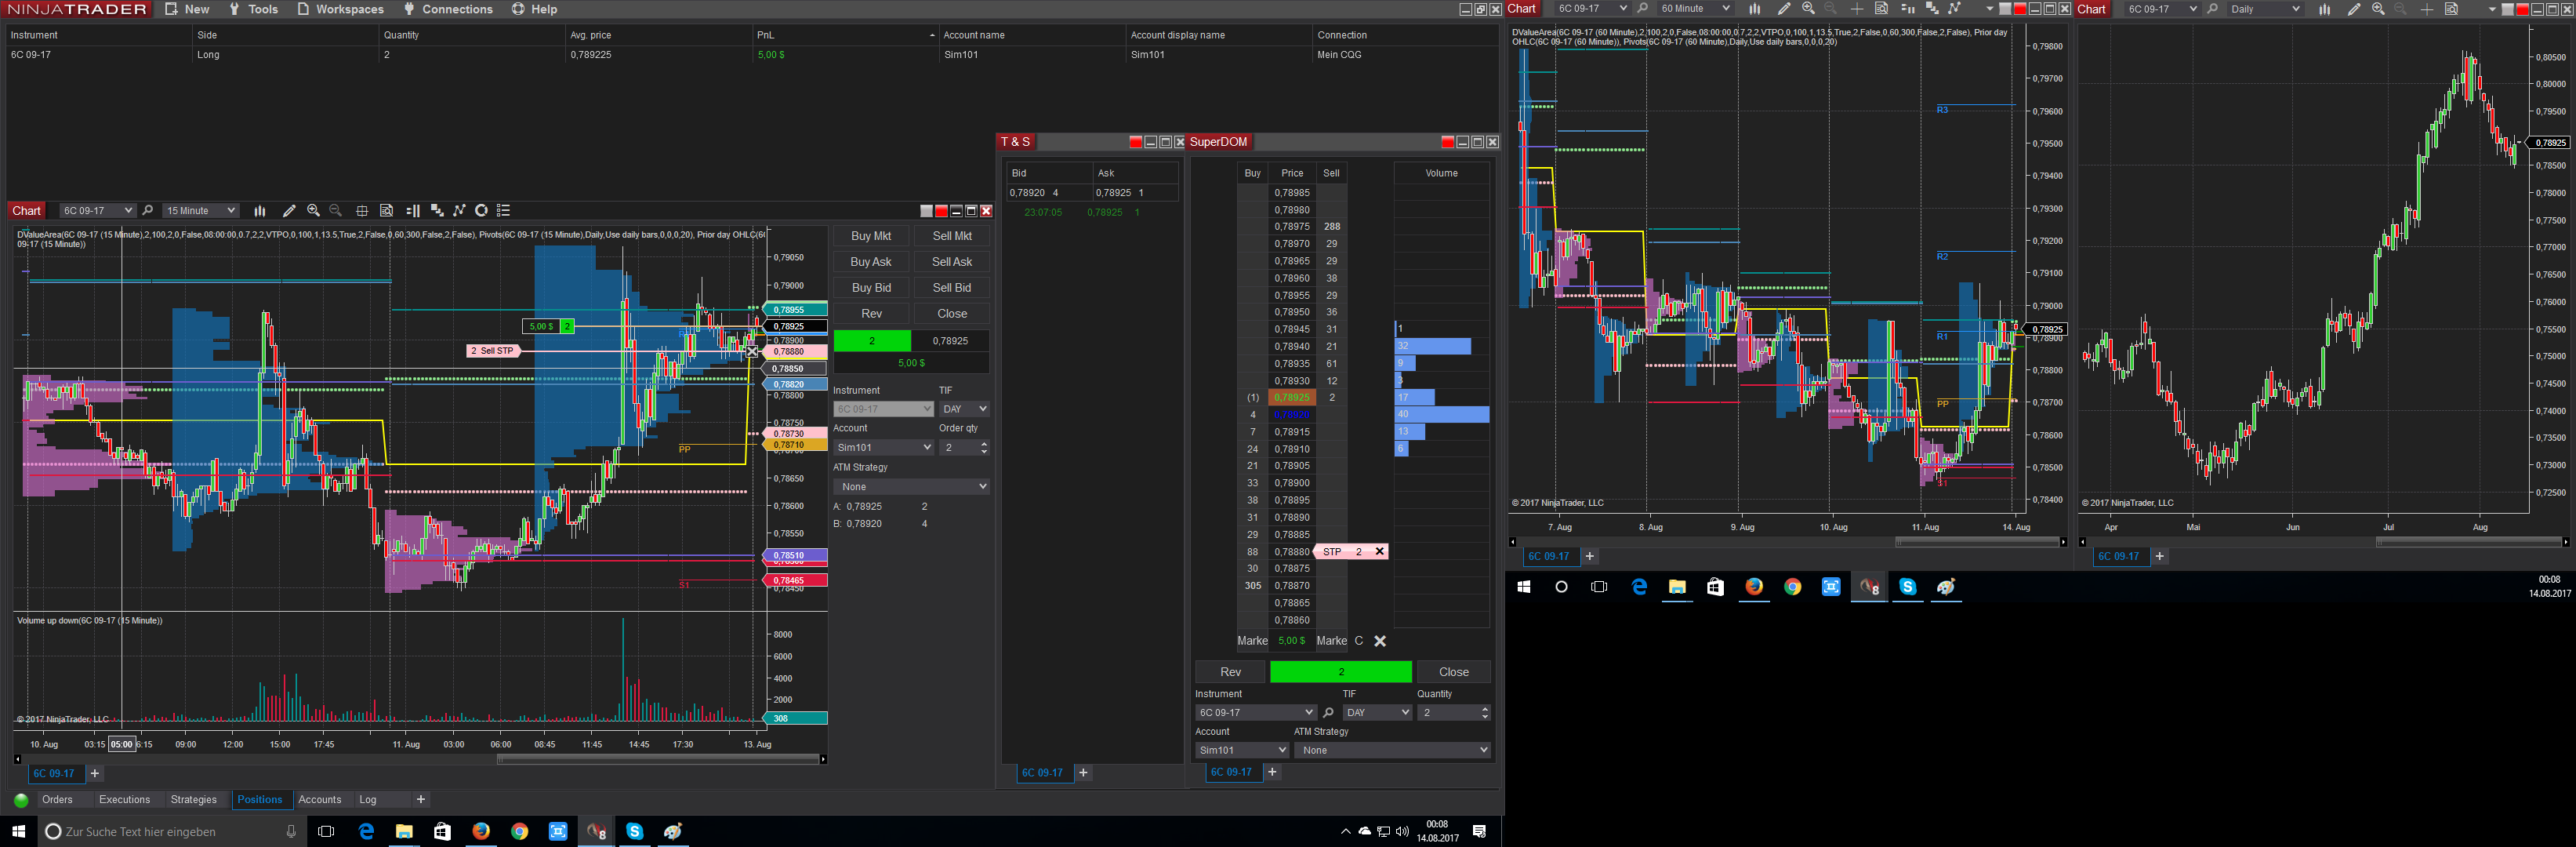Open the Tools menu
2576x847 pixels.
pyautogui.click(x=253, y=9)
